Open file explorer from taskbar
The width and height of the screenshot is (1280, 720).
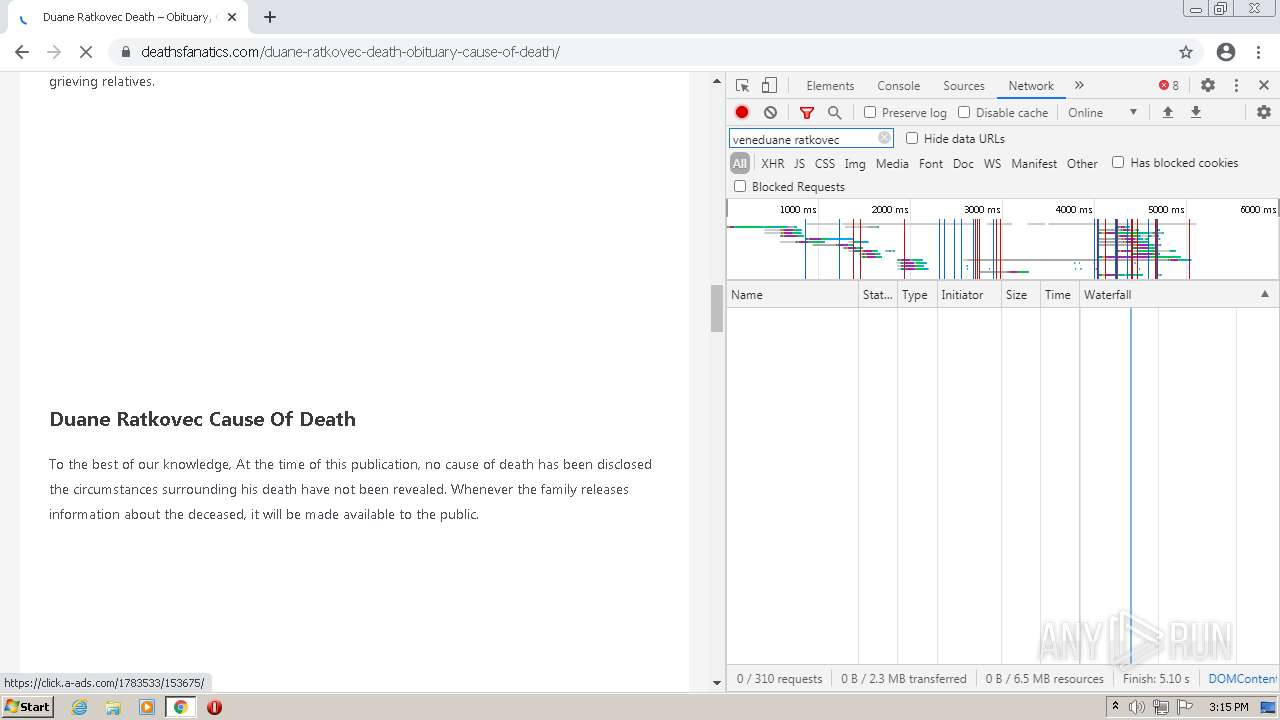(x=113, y=707)
